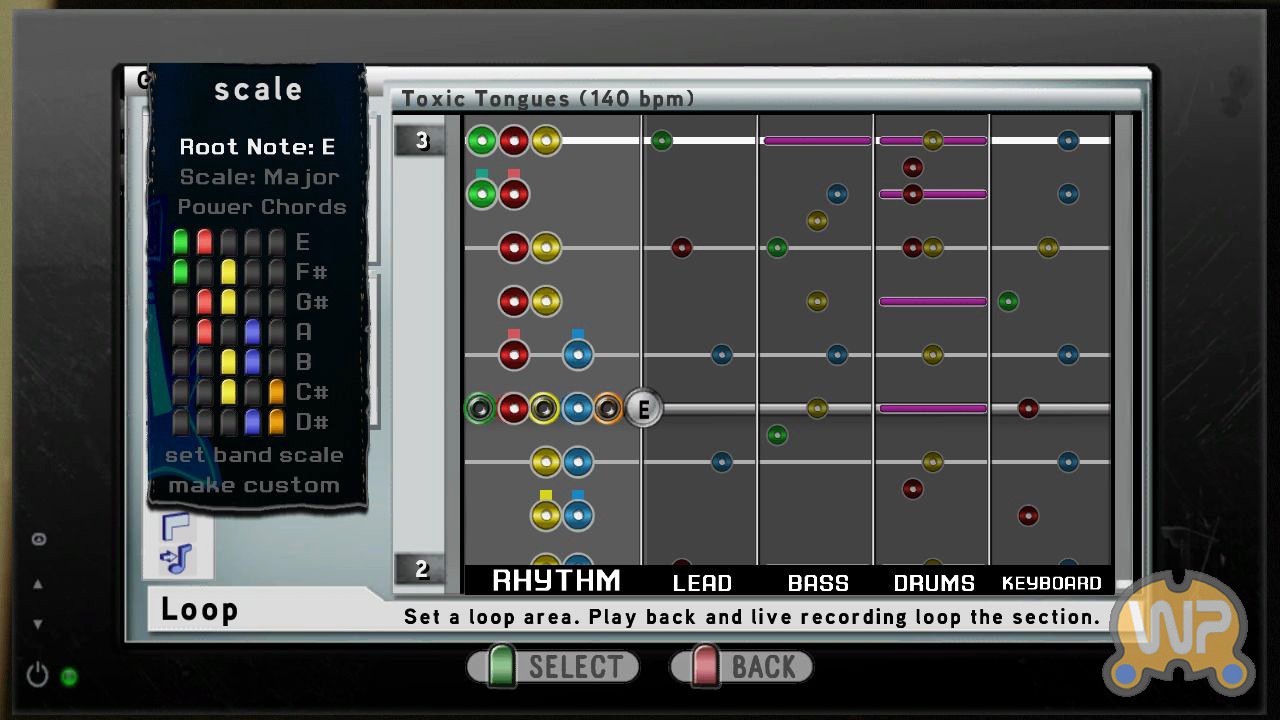Click the note-with-arrows icon above Loop
Image resolution: width=1280 pixels, height=720 pixels.
176,560
